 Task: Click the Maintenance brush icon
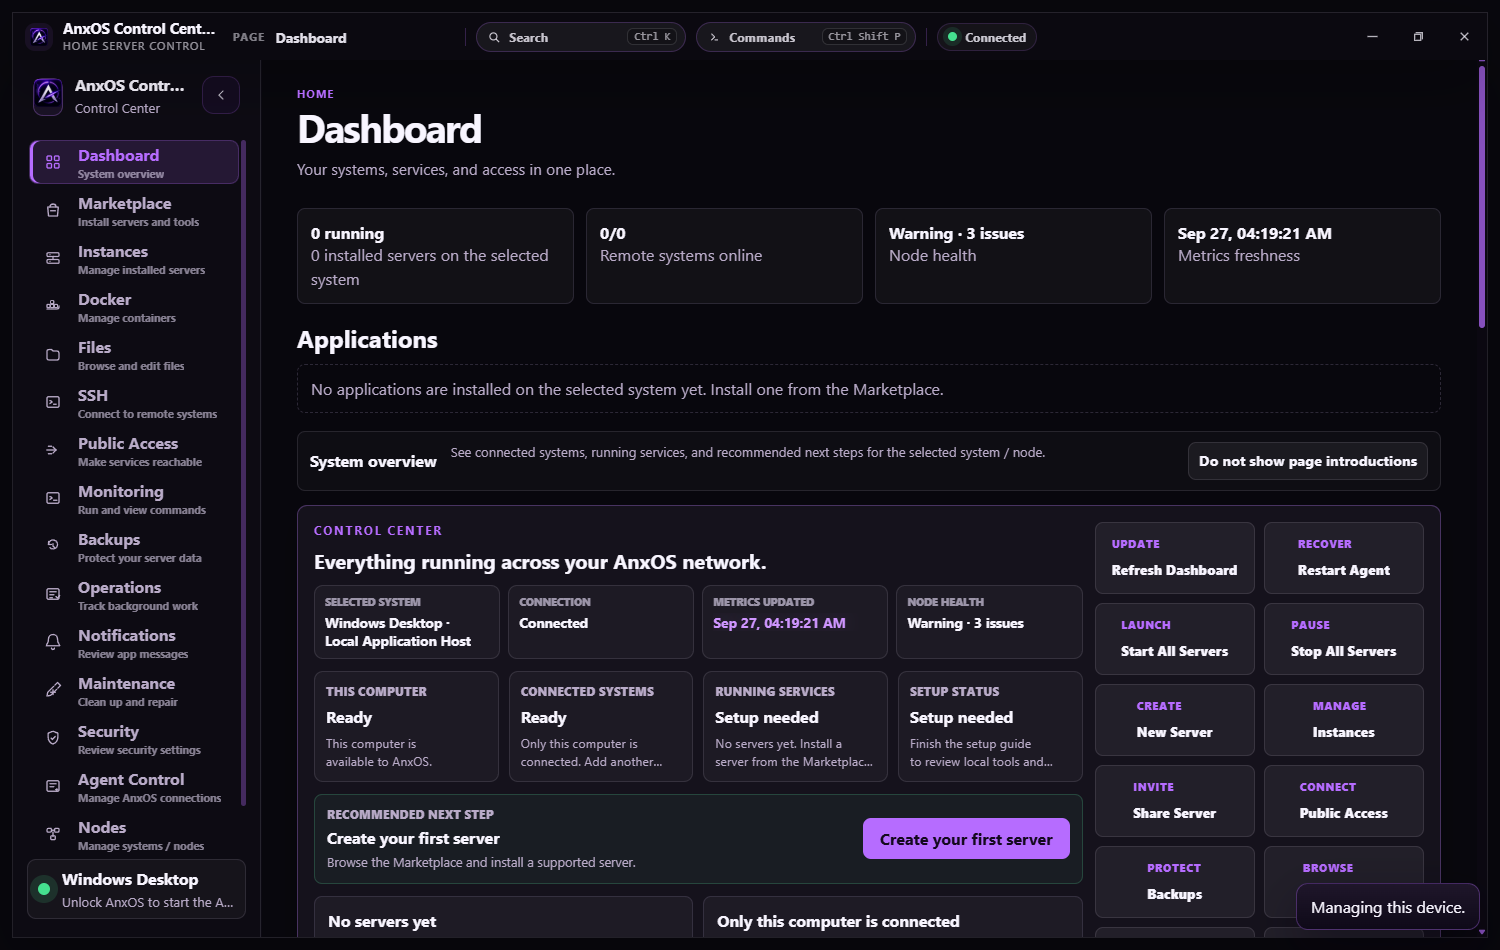[53, 690]
